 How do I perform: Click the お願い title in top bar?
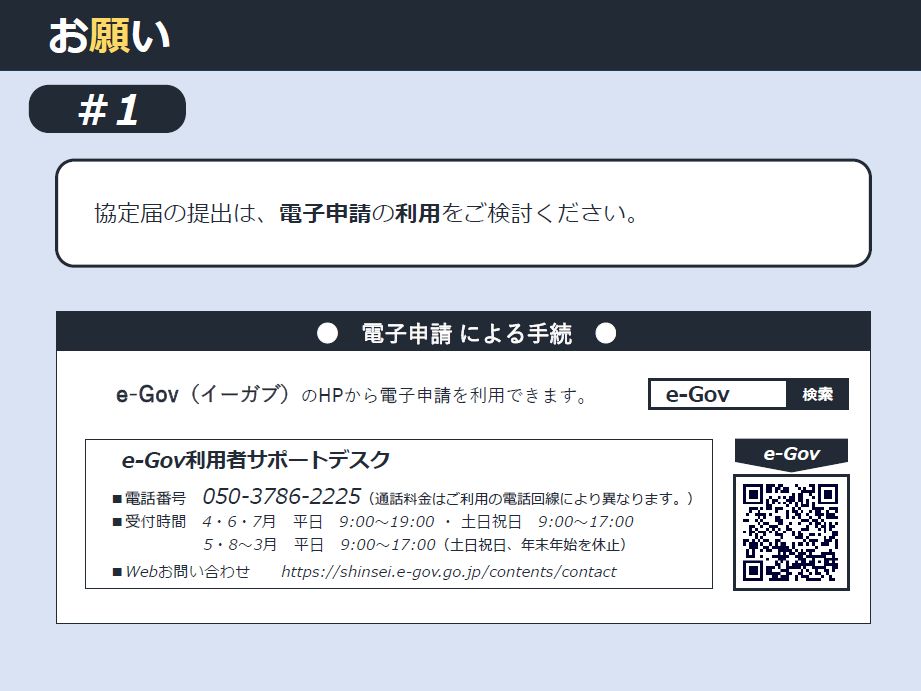[x=109, y=36]
